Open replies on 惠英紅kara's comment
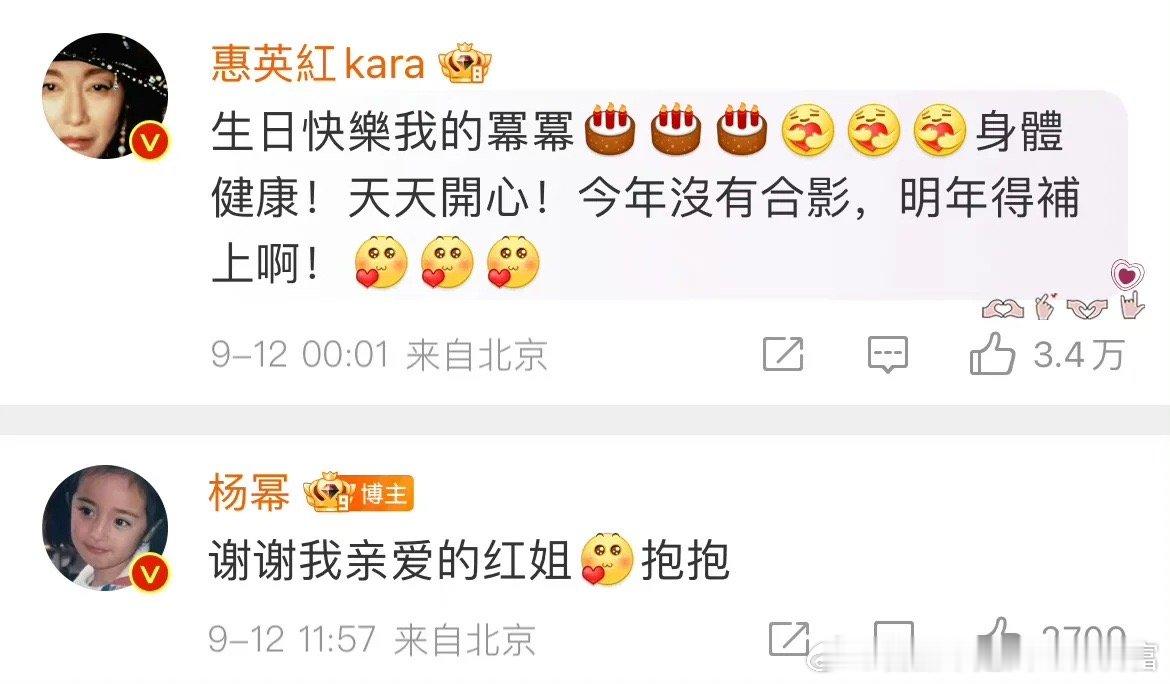Viewport: 1170px width, 684px height. (887, 354)
